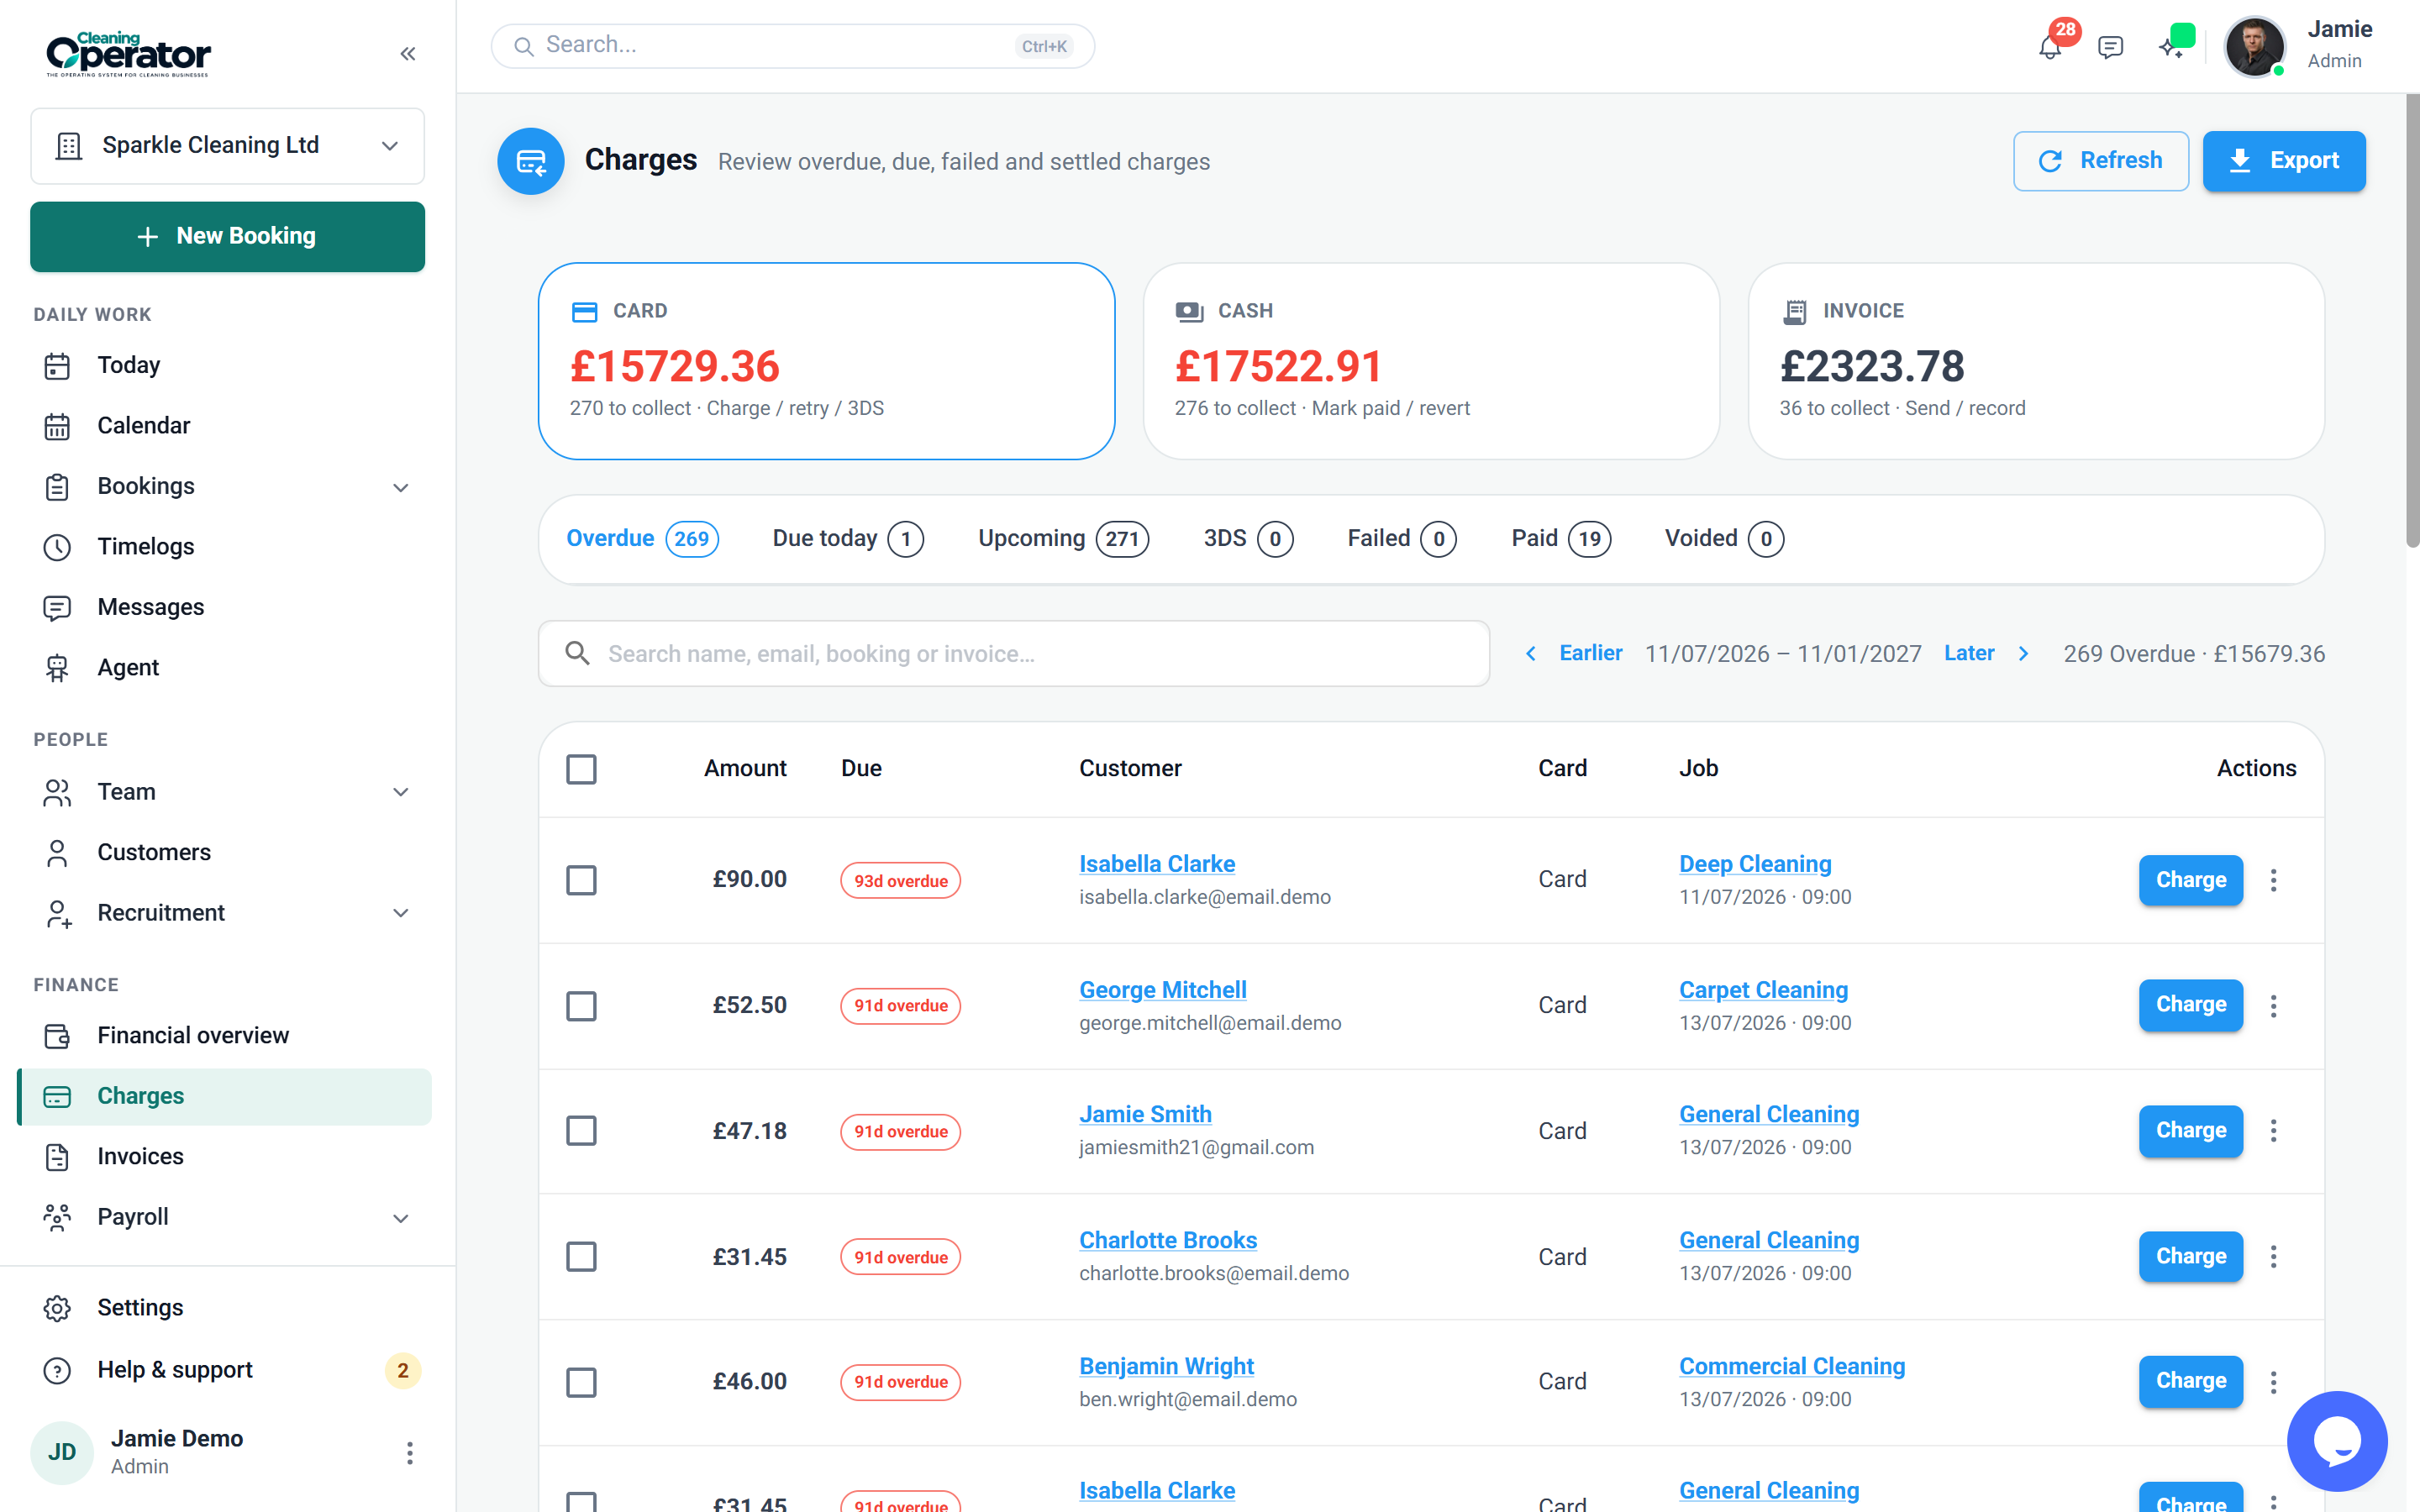Viewport: 2420px width, 1512px height.
Task: Open Jamie's profile avatar
Action: pyautogui.click(x=2254, y=46)
